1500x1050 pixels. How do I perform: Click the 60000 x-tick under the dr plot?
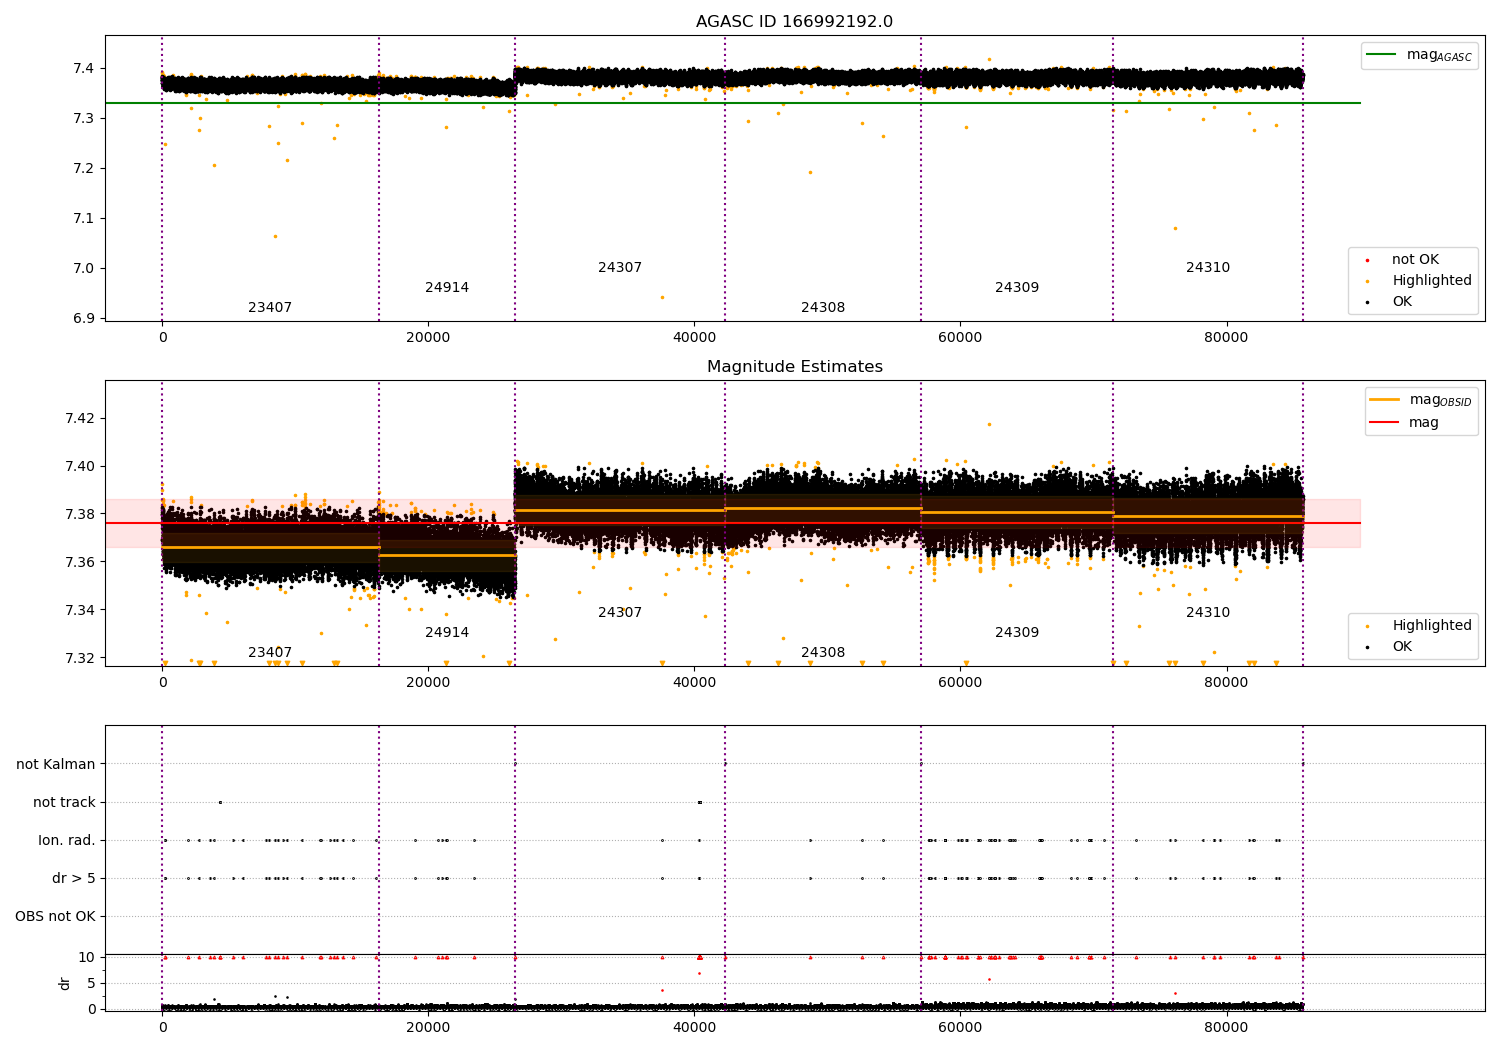coord(960,1027)
